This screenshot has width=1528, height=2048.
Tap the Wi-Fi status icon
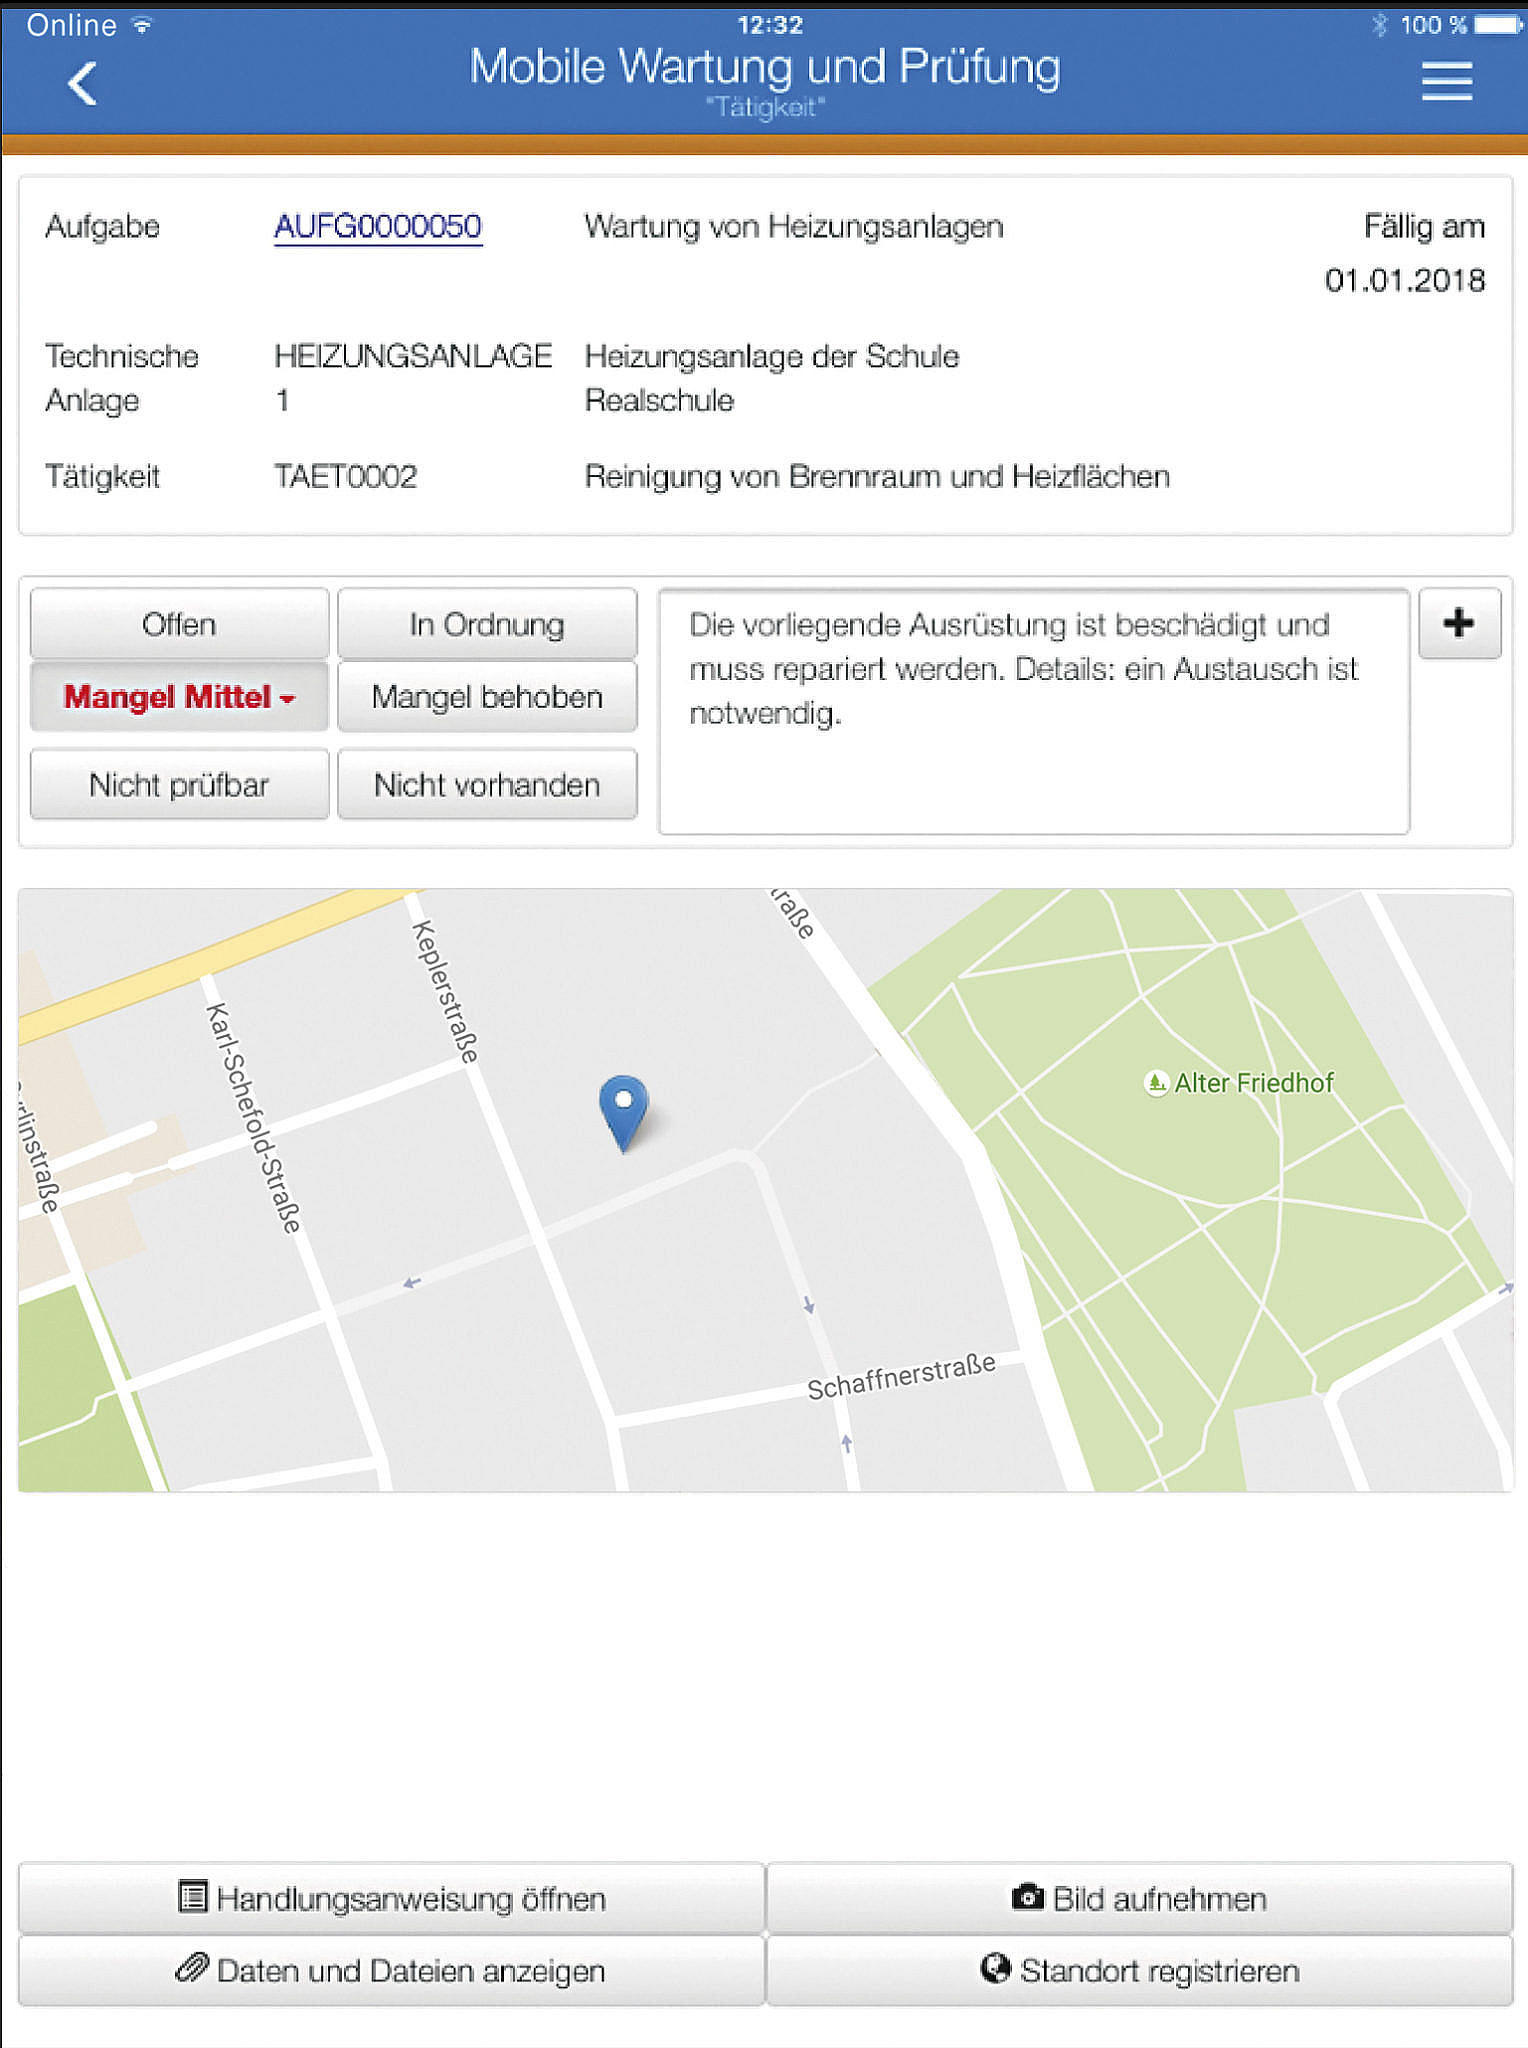click(143, 25)
